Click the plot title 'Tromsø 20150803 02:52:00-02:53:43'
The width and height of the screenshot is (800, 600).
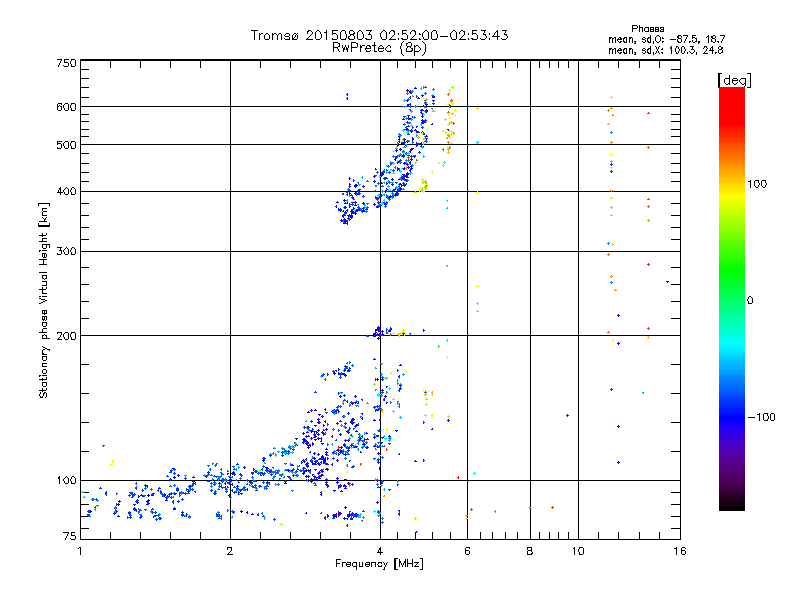click(379, 35)
